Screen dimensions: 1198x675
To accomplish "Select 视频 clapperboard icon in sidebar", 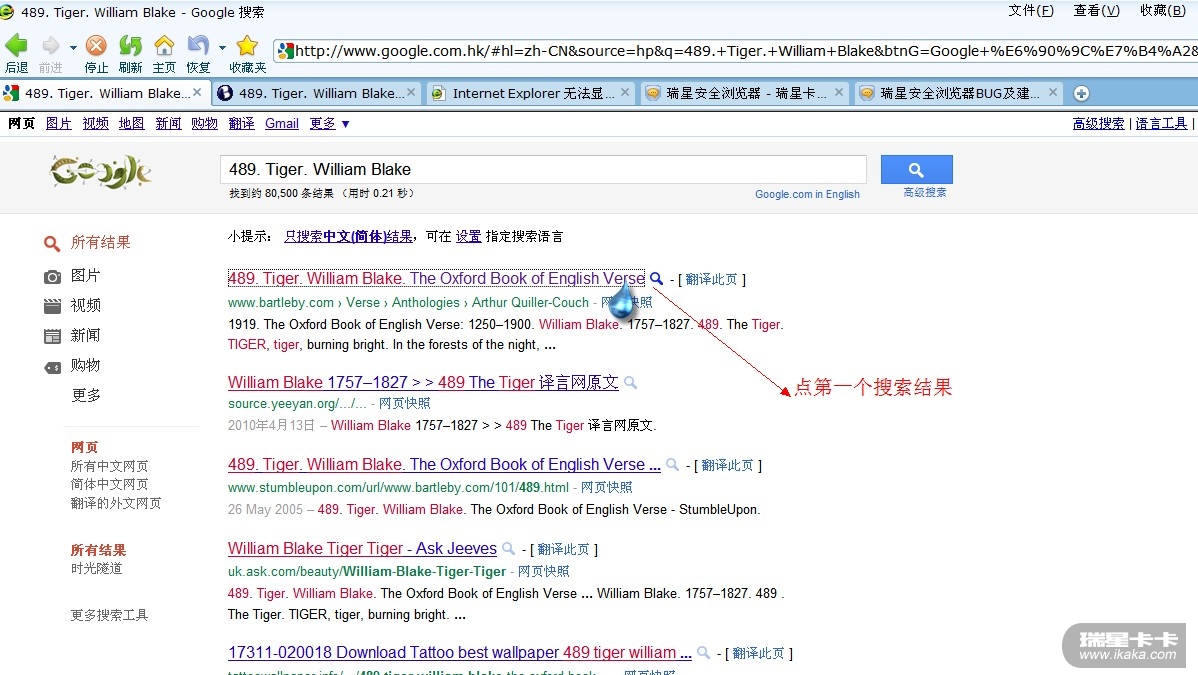I will click(53, 307).
